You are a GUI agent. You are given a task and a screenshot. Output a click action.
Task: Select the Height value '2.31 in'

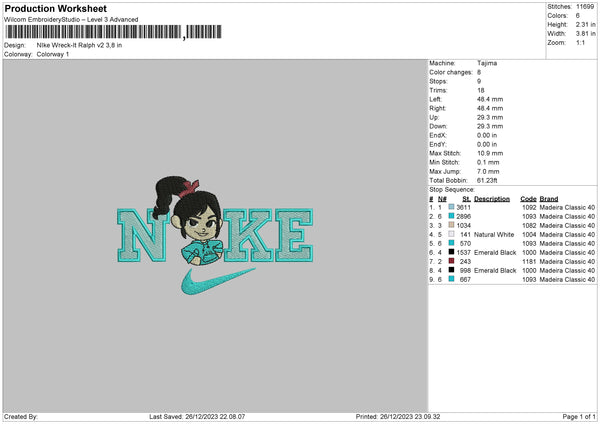pyautogui.click(x=585, y=24)
